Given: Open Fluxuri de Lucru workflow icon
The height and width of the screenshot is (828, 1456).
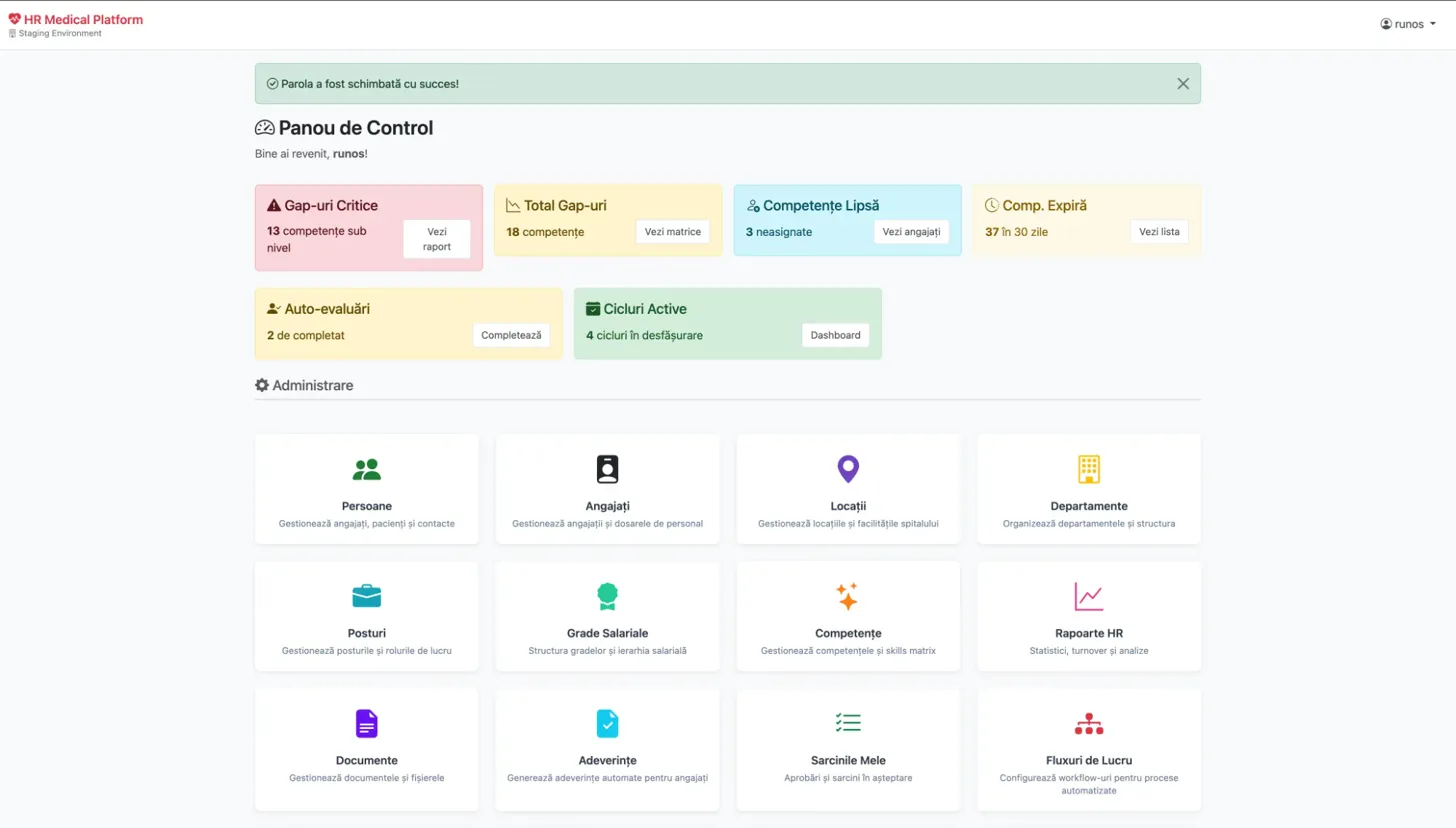Looking at the screenshot, I should tap(1088, 723).
